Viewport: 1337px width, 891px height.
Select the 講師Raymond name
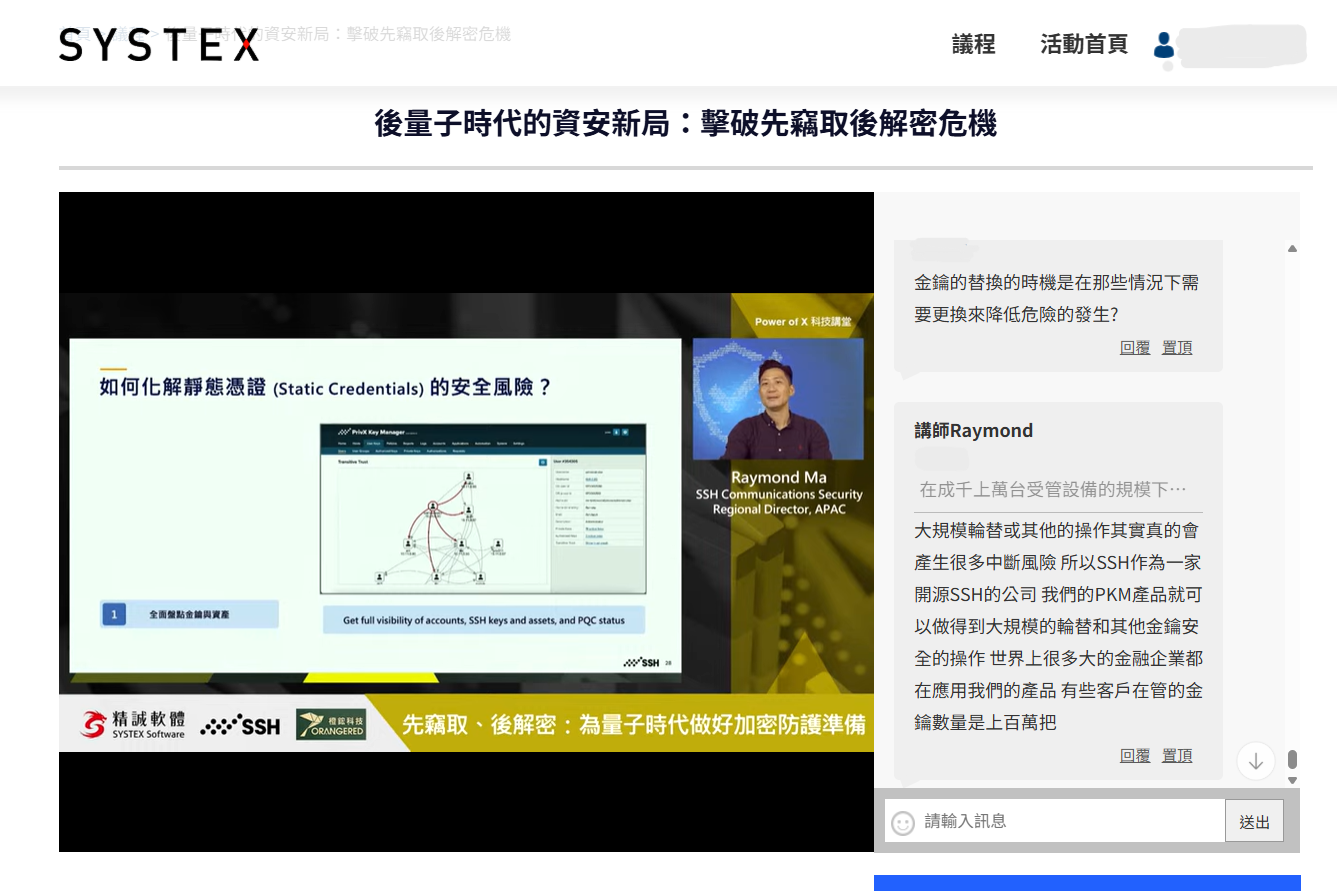point(974,431)
